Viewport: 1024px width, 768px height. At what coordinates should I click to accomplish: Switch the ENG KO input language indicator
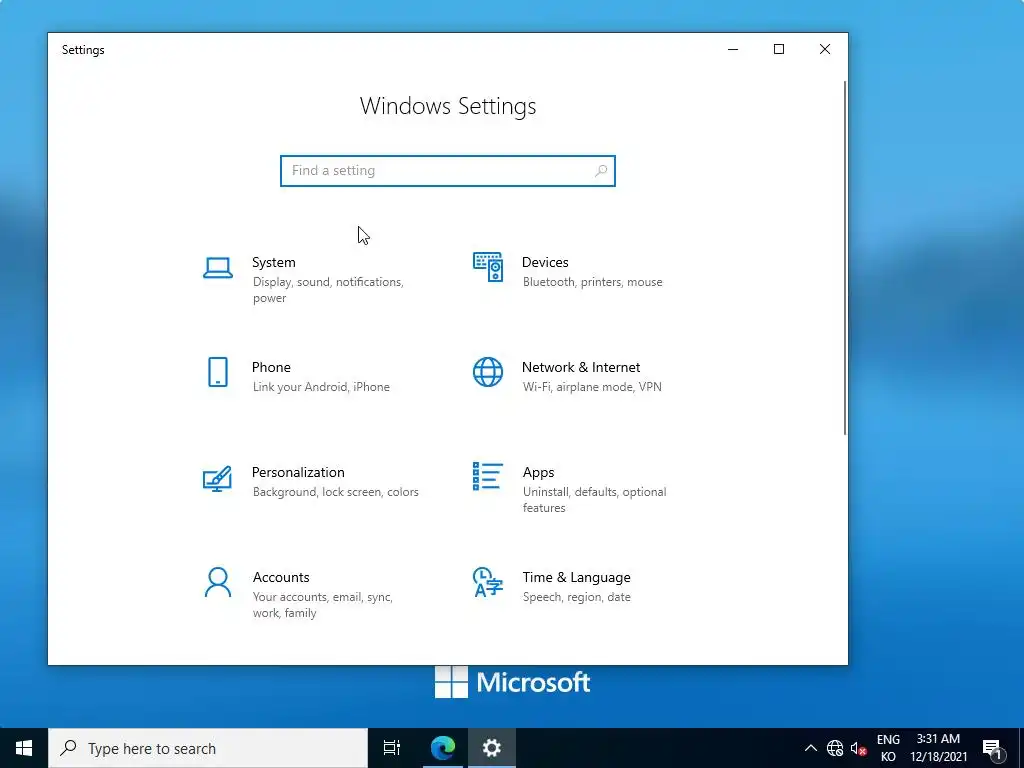tap(888, 748)
